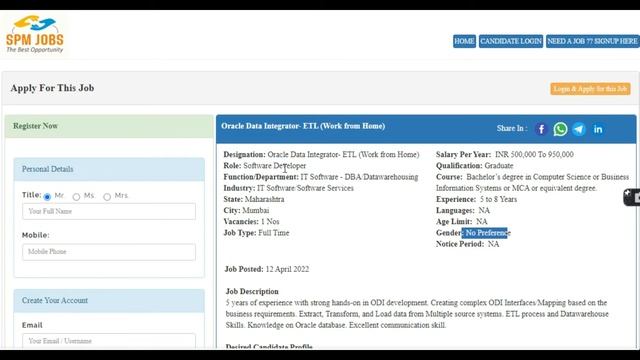The width and height of the screenshot is (640, 360).
Task: Click the dark side widget on right edge
Action: coord(631,198)
